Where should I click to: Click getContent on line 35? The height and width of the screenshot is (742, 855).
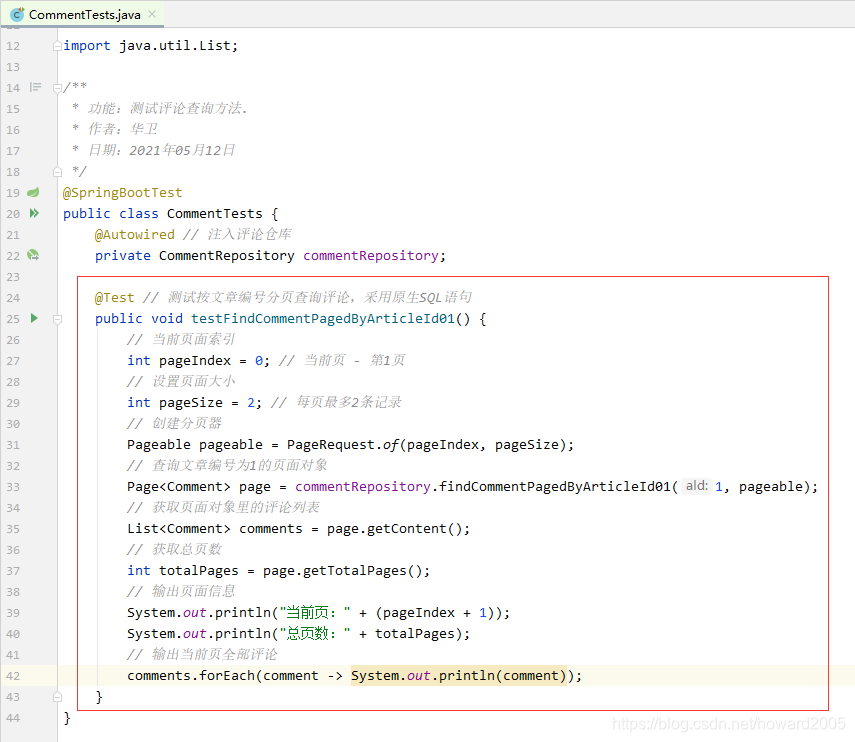406,529
